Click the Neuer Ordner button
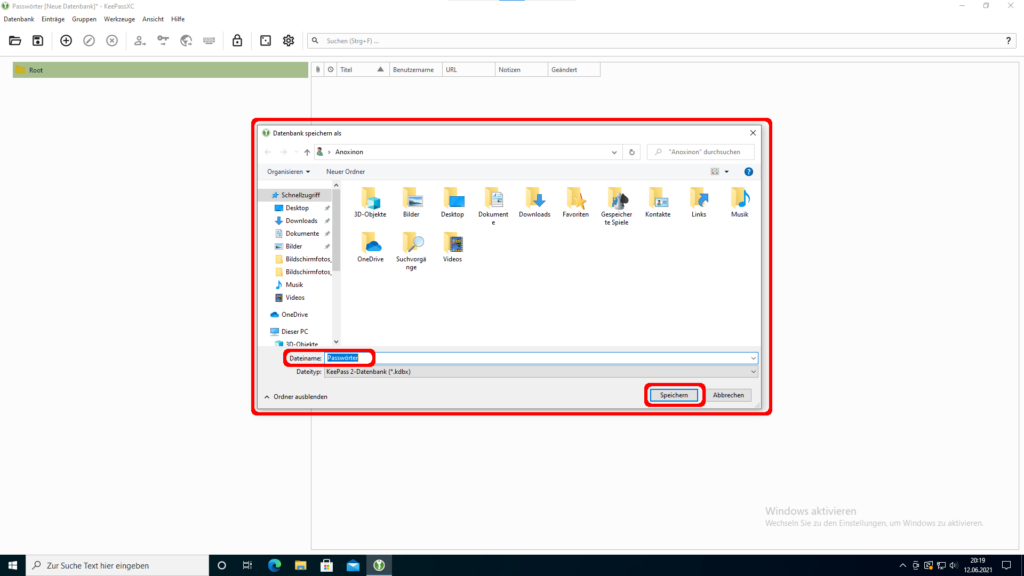The image size is (1024, 576). pyautogui.click(x=345, y=172)
